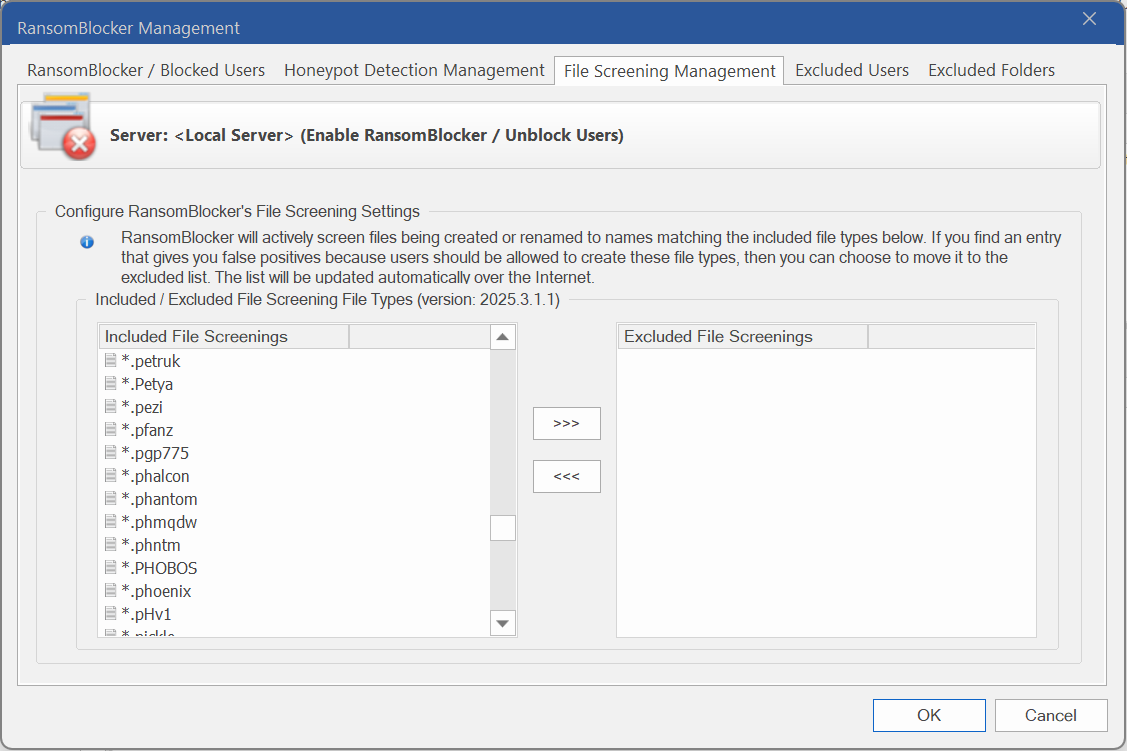Screen dimensions: 1127x751
Task: Click the file icon beside *.phmqdw
Action: (111, 521)
